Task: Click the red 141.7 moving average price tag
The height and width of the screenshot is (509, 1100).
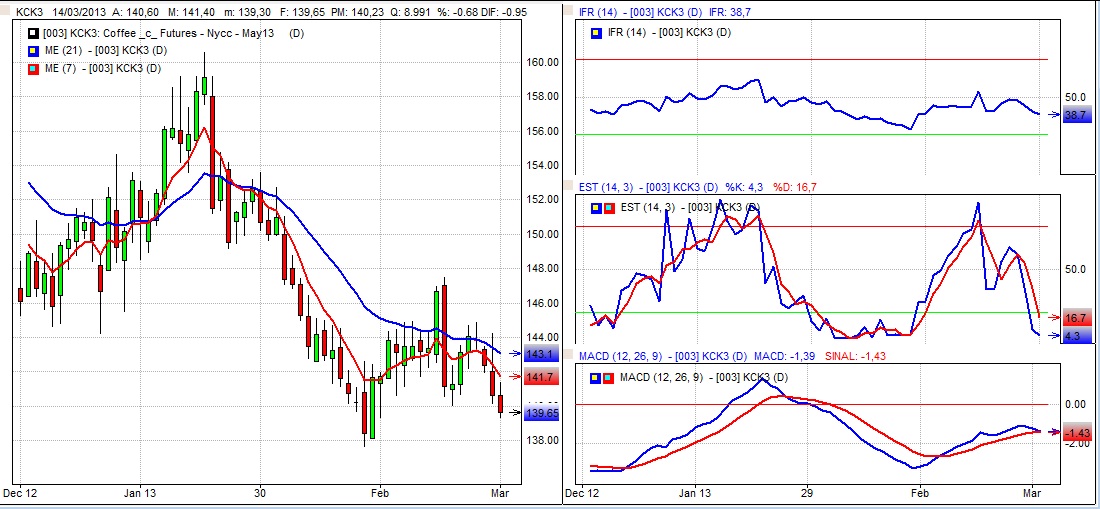Action: point(540,377)
